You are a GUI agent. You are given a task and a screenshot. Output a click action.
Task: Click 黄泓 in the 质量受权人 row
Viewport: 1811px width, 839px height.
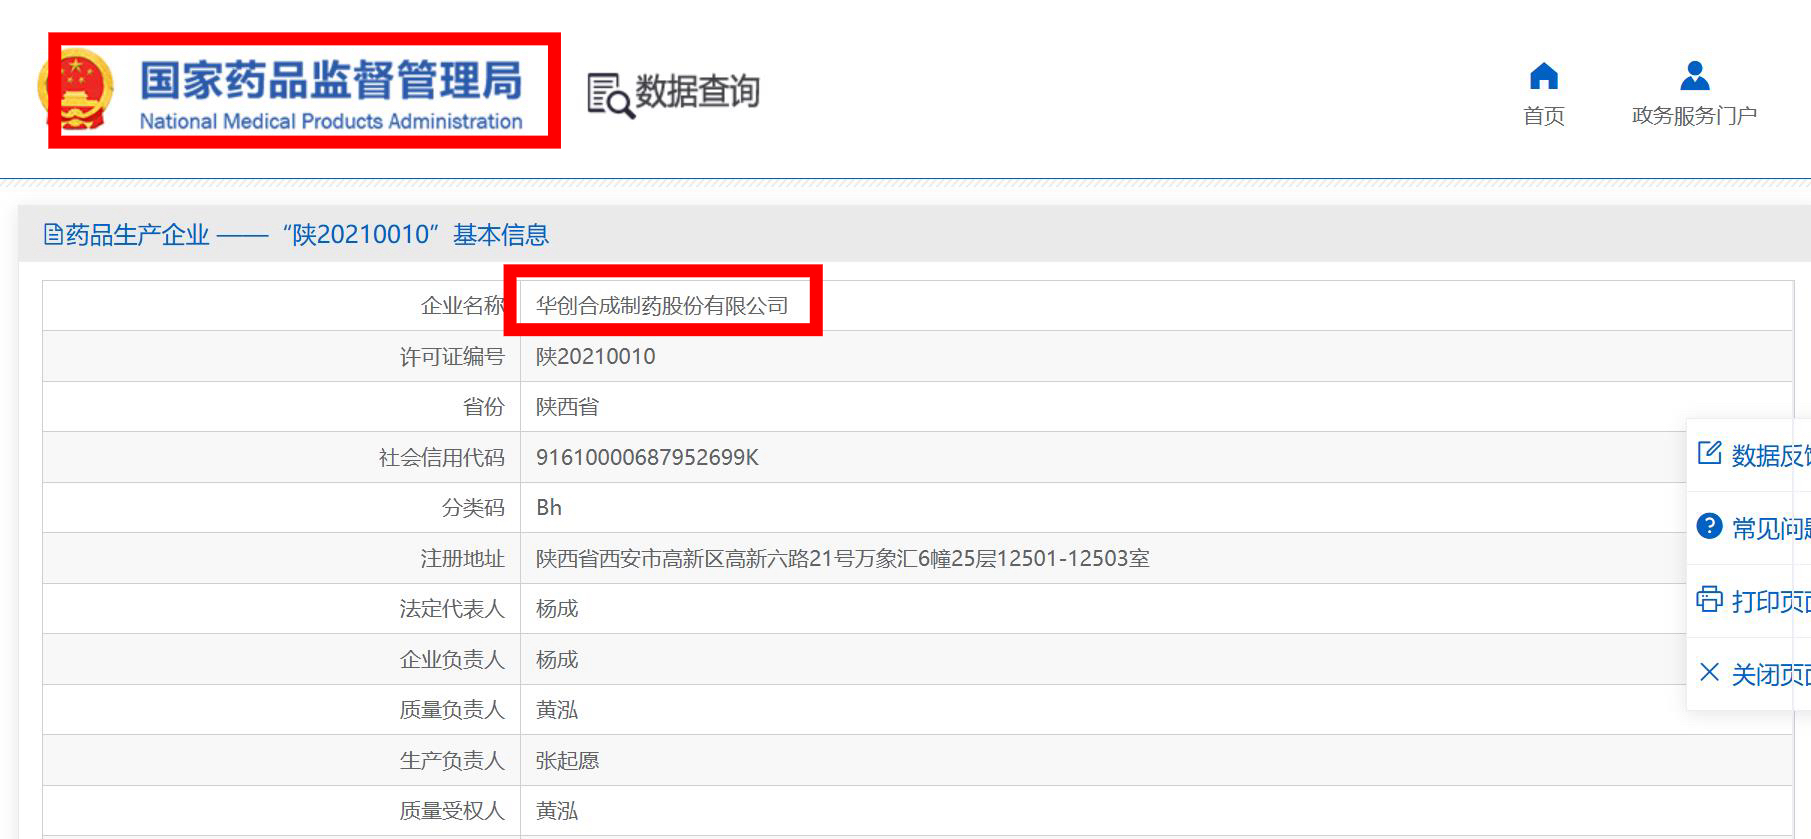click(557, 811)
